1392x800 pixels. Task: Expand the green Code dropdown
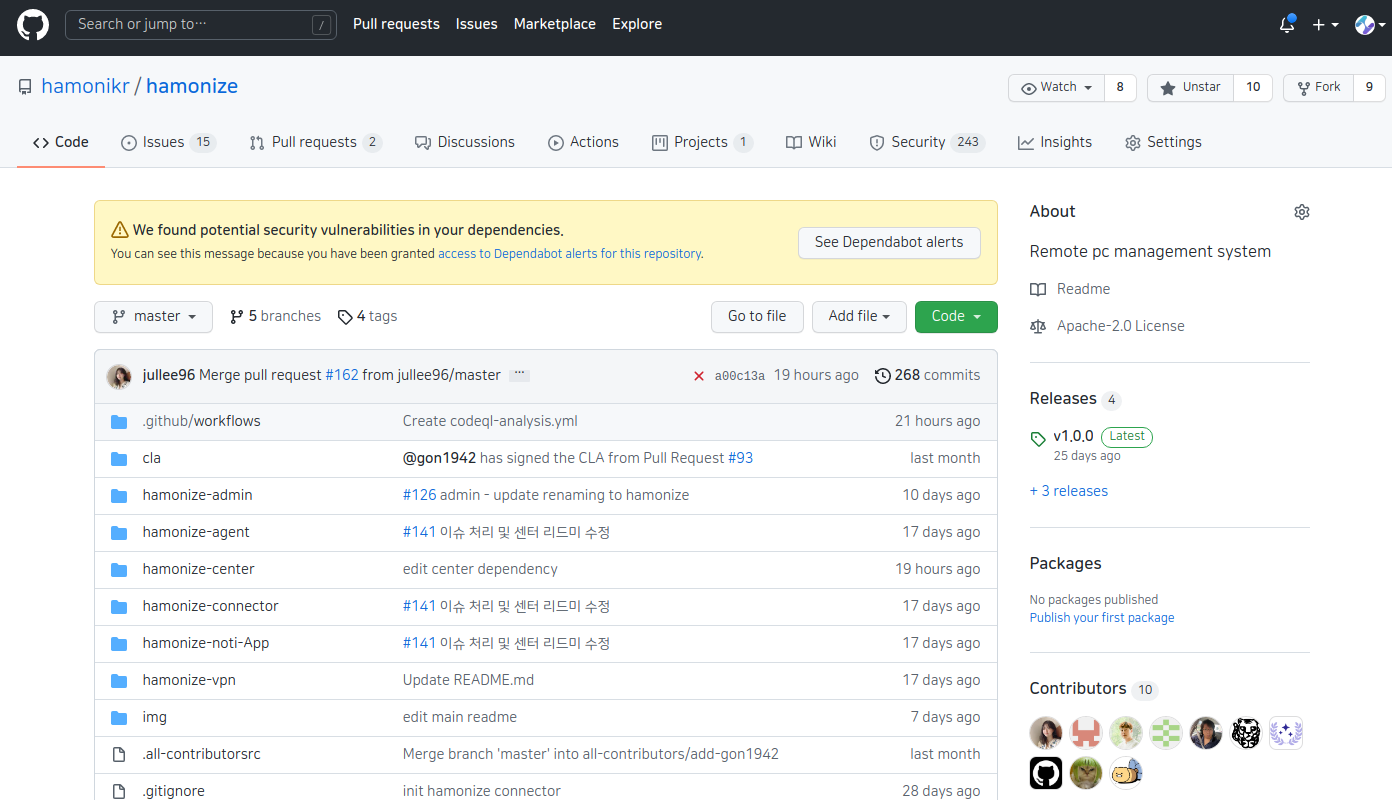[955, 317]
